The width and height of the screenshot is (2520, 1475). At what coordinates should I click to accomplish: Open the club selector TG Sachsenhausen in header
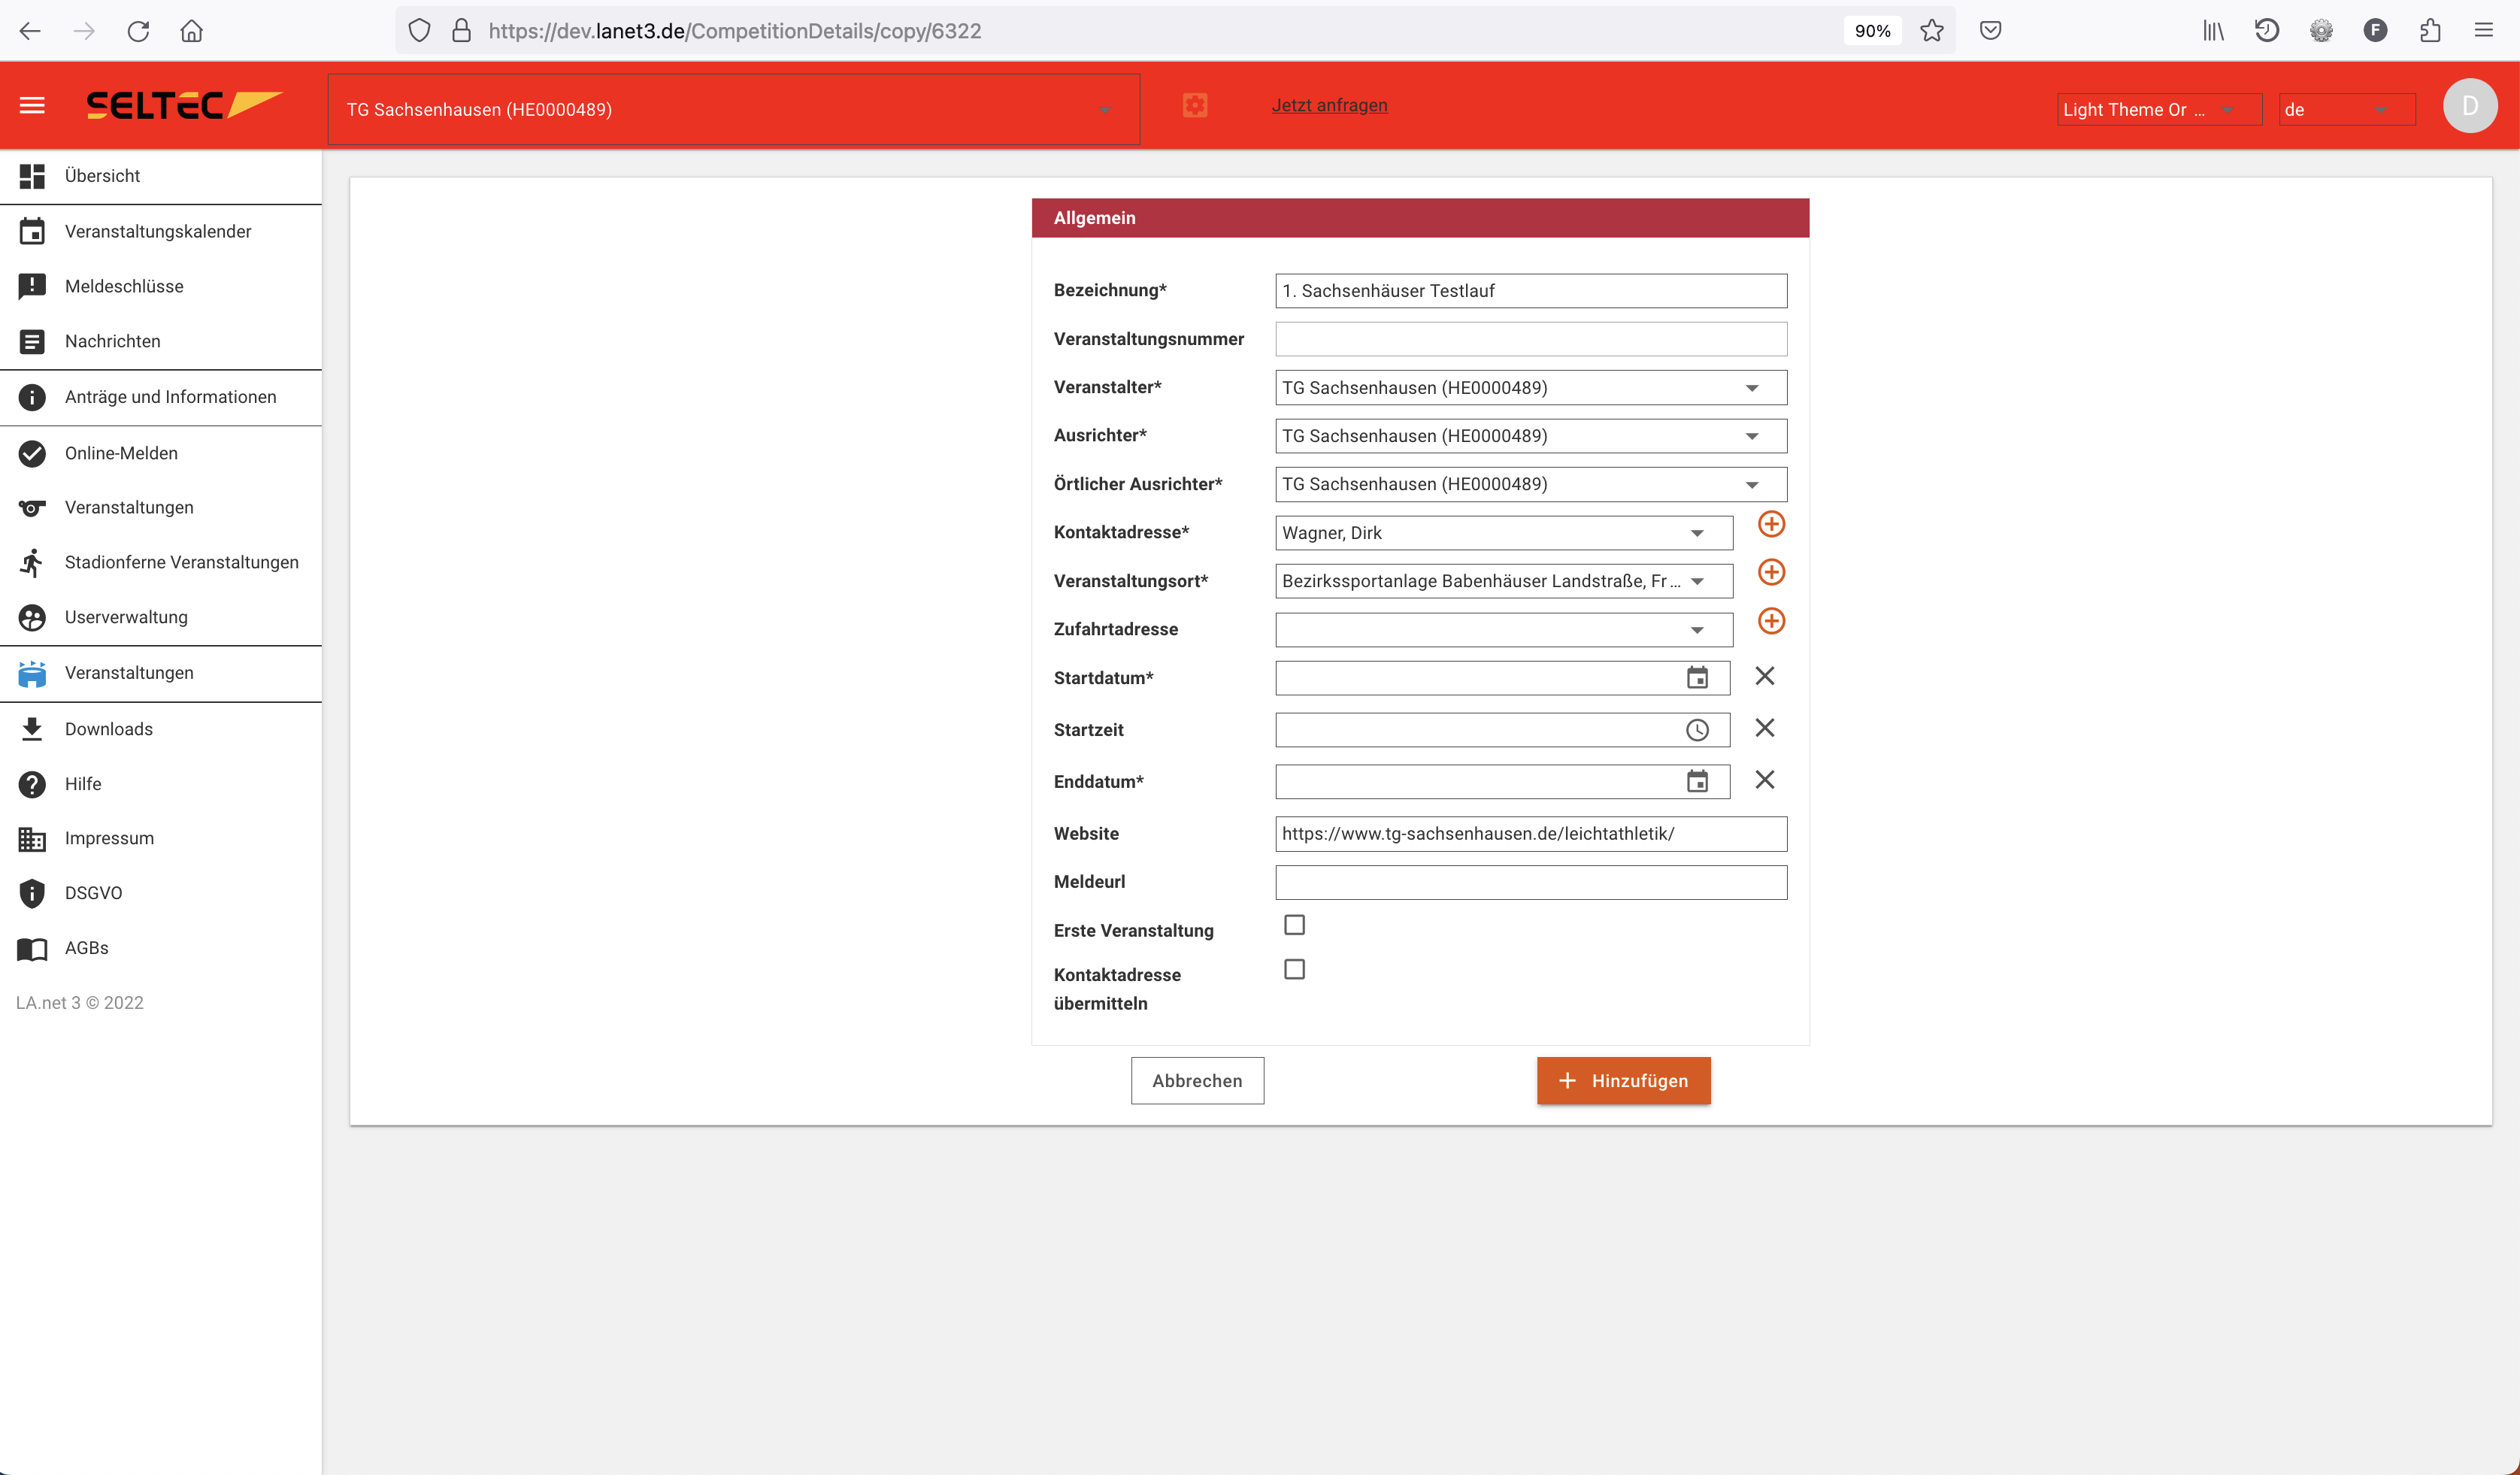point(734,109)
